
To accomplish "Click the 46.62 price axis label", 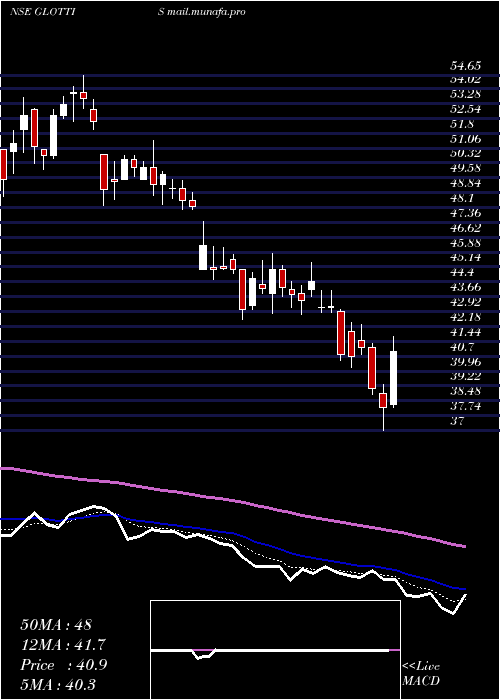I will tap(465, 228).
